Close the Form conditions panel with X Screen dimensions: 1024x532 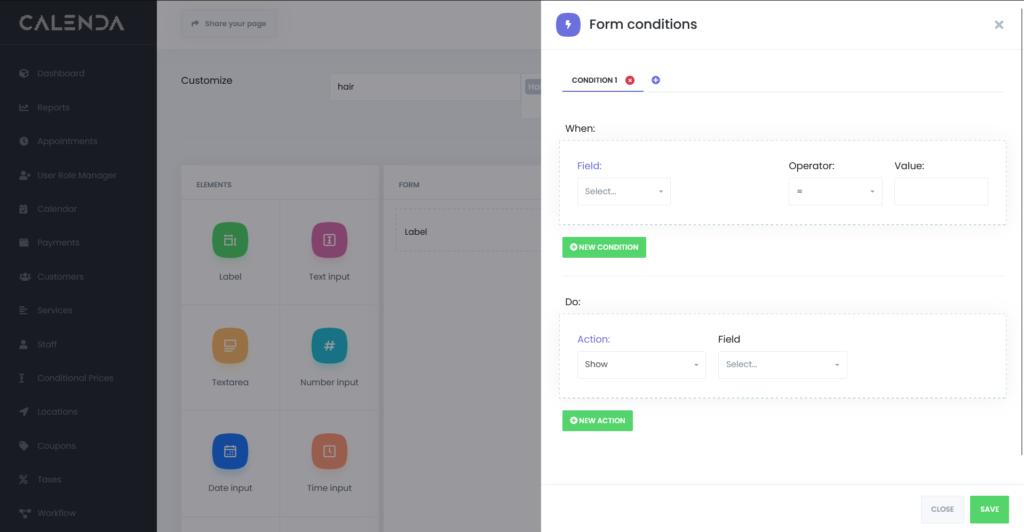point(998,25)
